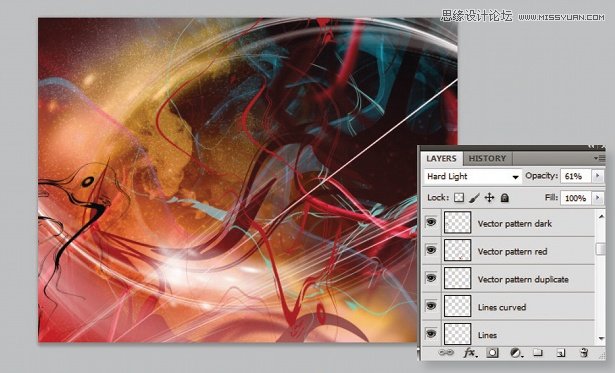Viewport: 615px width, 373px height.
Task: Open the Opacity slider arrow
Action: pos(598,176)
